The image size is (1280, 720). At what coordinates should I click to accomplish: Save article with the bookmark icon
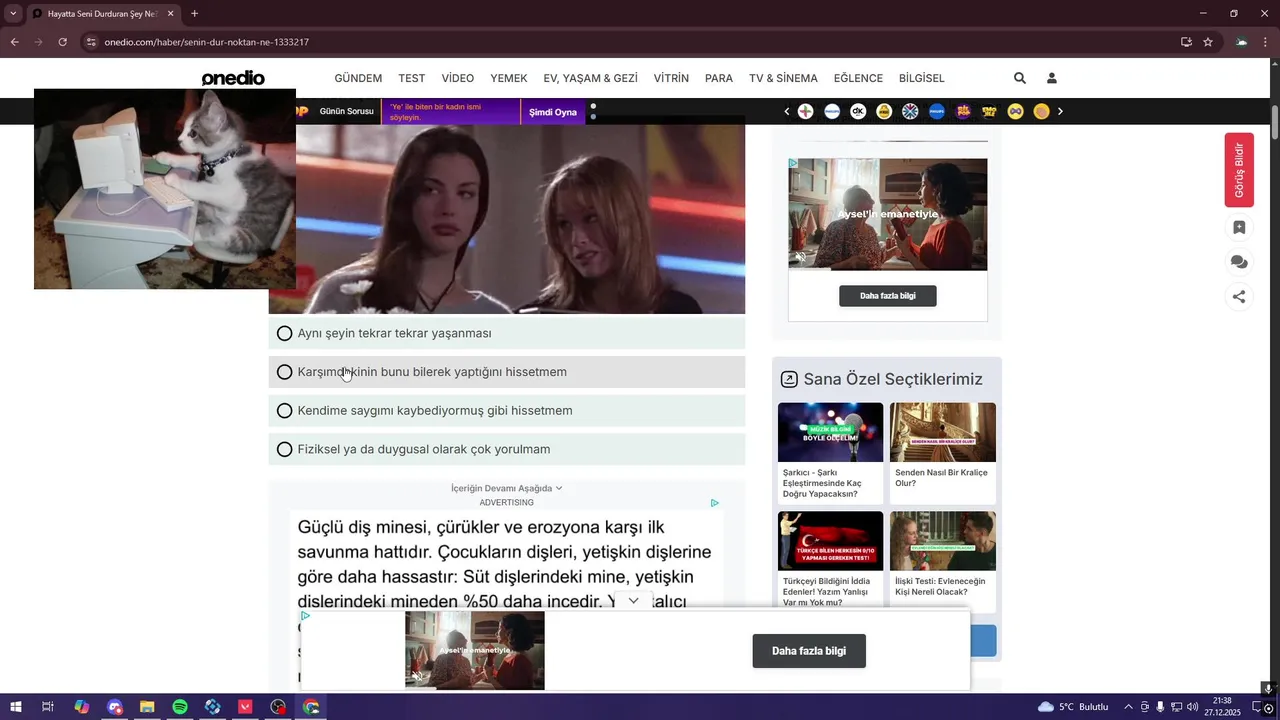[x=1239, y=227]
